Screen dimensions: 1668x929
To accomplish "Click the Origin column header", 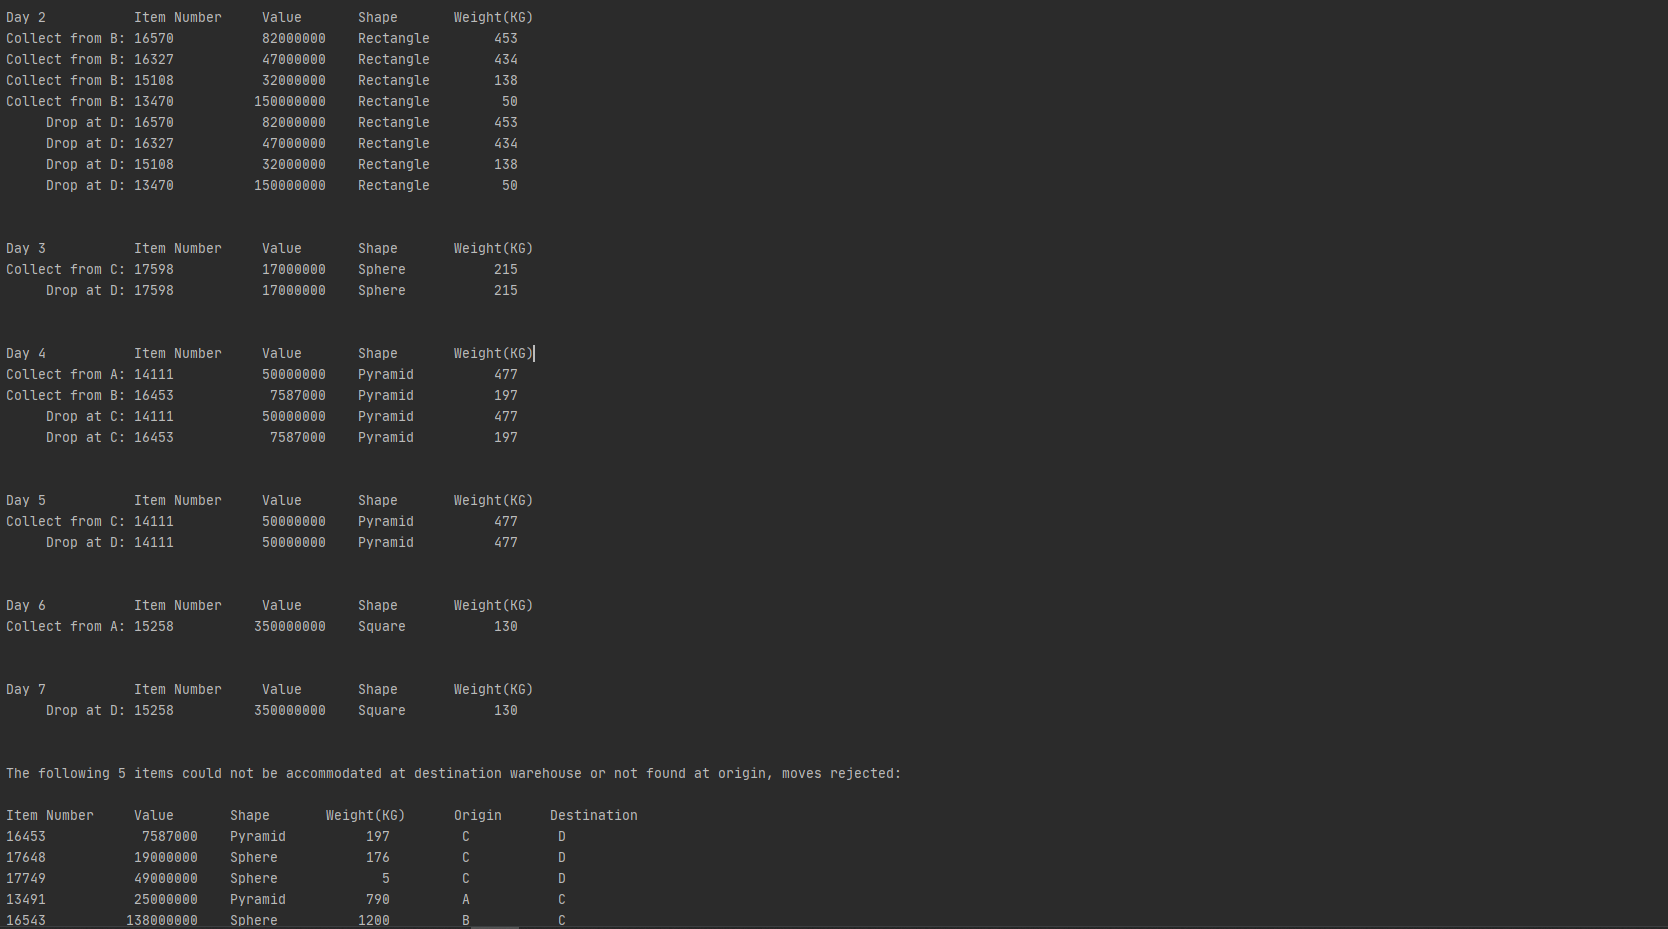I will pyautogui.click(x=478, y=815).
